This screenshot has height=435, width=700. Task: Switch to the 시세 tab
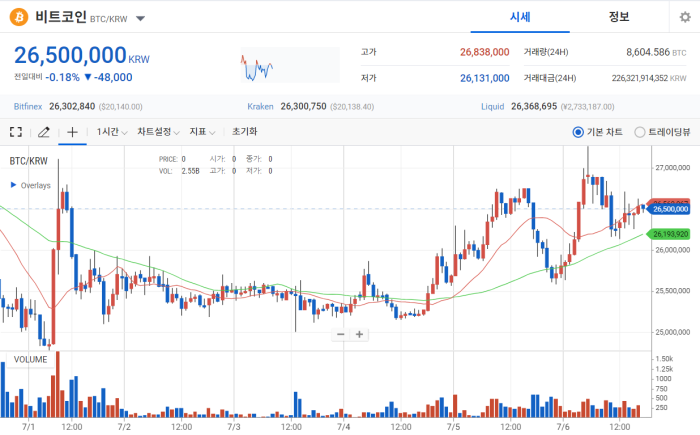tap(520, 17)
